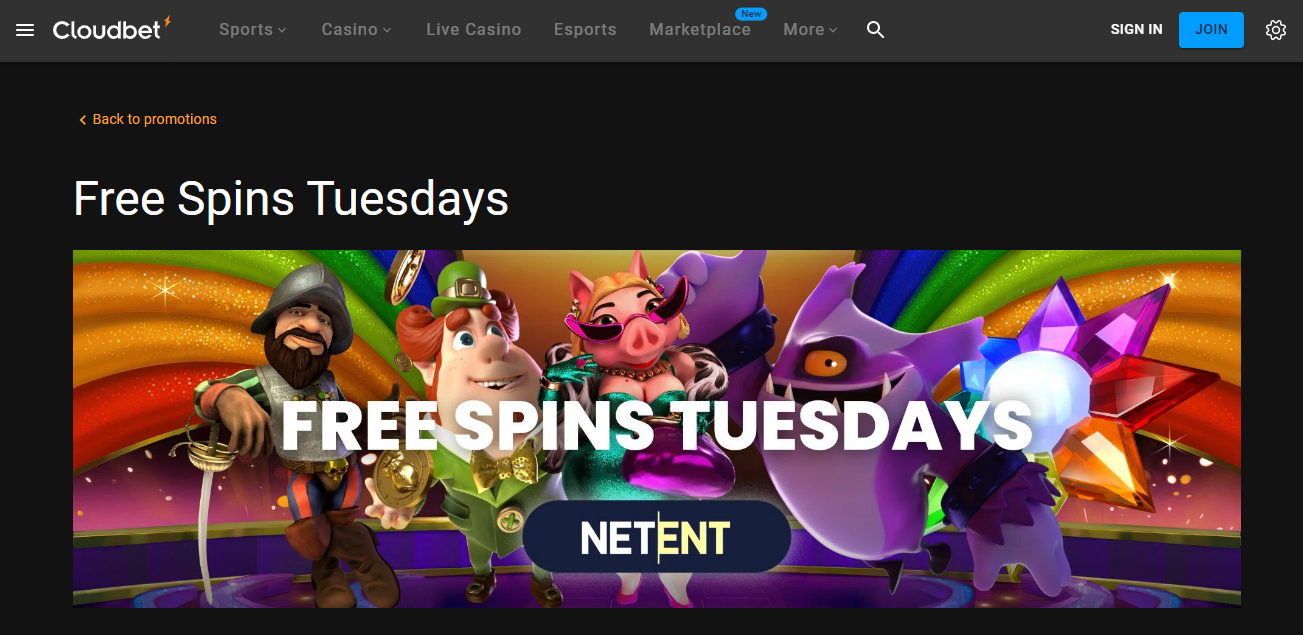Image resolution: width=1303 pixels, height=635 pixels.
Task: Open the hamburger navigation menu
Action: tap(25, 30)
